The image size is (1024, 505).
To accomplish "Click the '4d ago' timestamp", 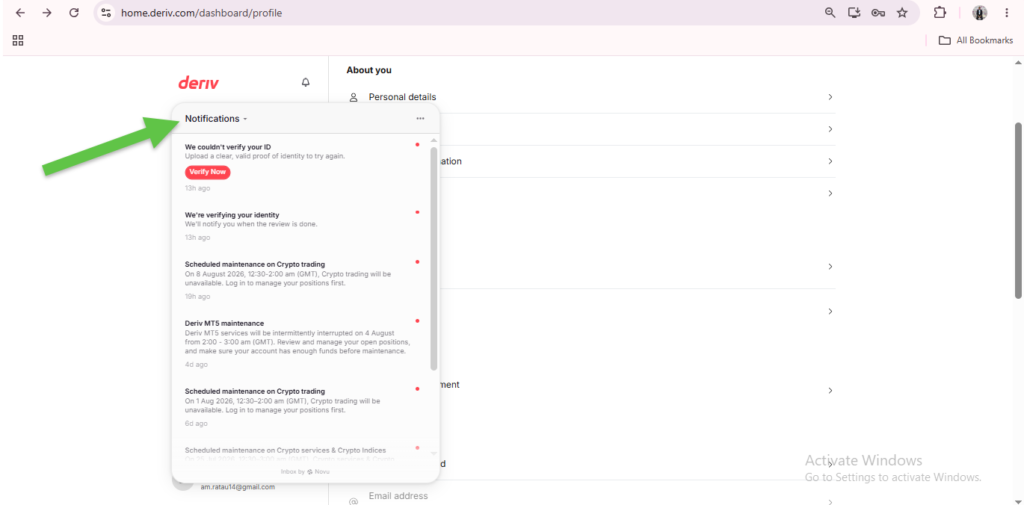I will point(196,365).
